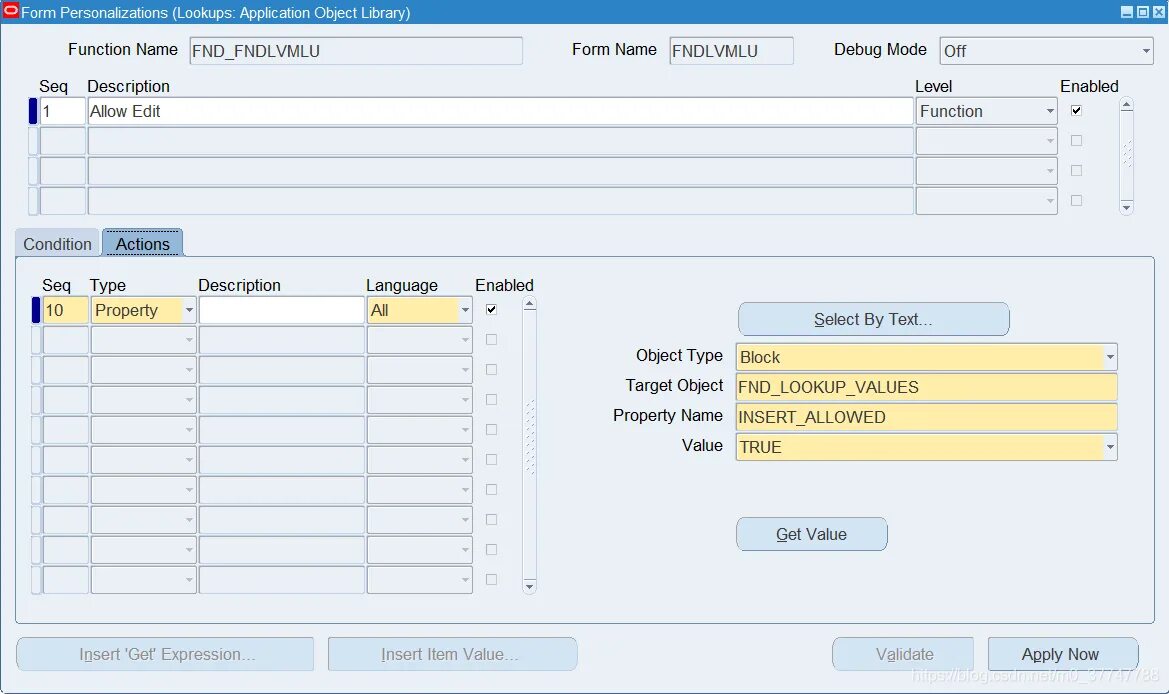Open the Debug Mode dropdown
1169x694 pixels.
[1146, 51]
